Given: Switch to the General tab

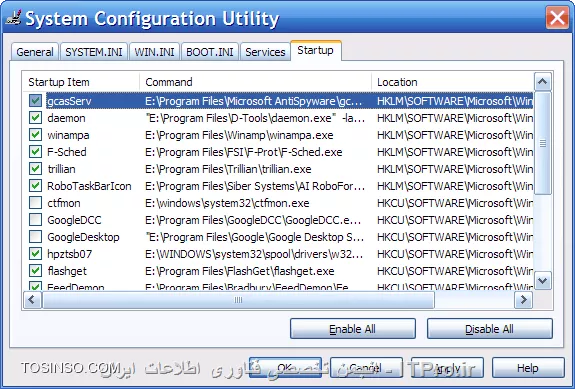Looking at the screenshot, I should click(35, 52).
